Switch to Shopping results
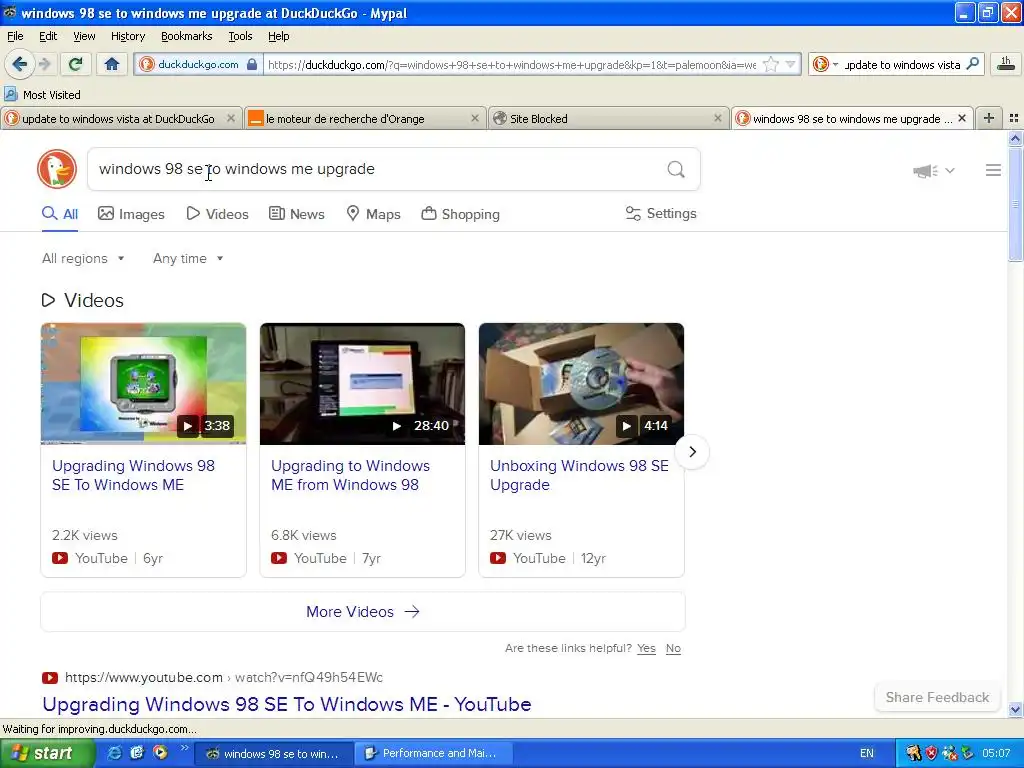 460,214
